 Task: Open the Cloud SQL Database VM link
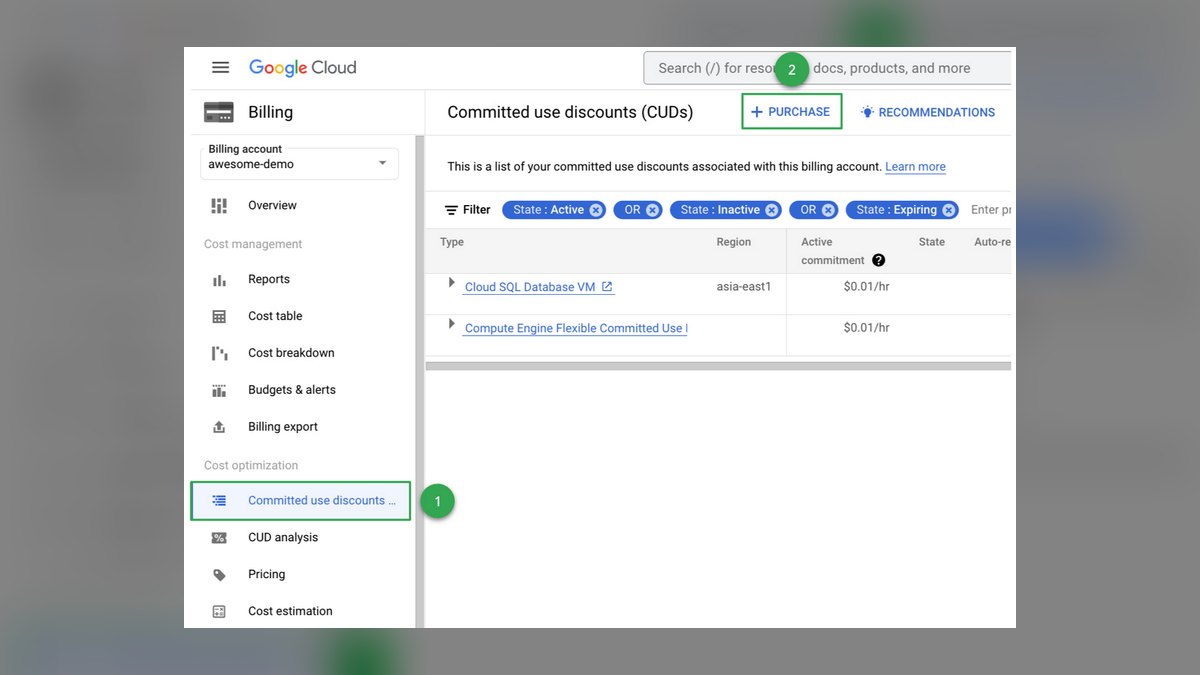click(530, 288)
